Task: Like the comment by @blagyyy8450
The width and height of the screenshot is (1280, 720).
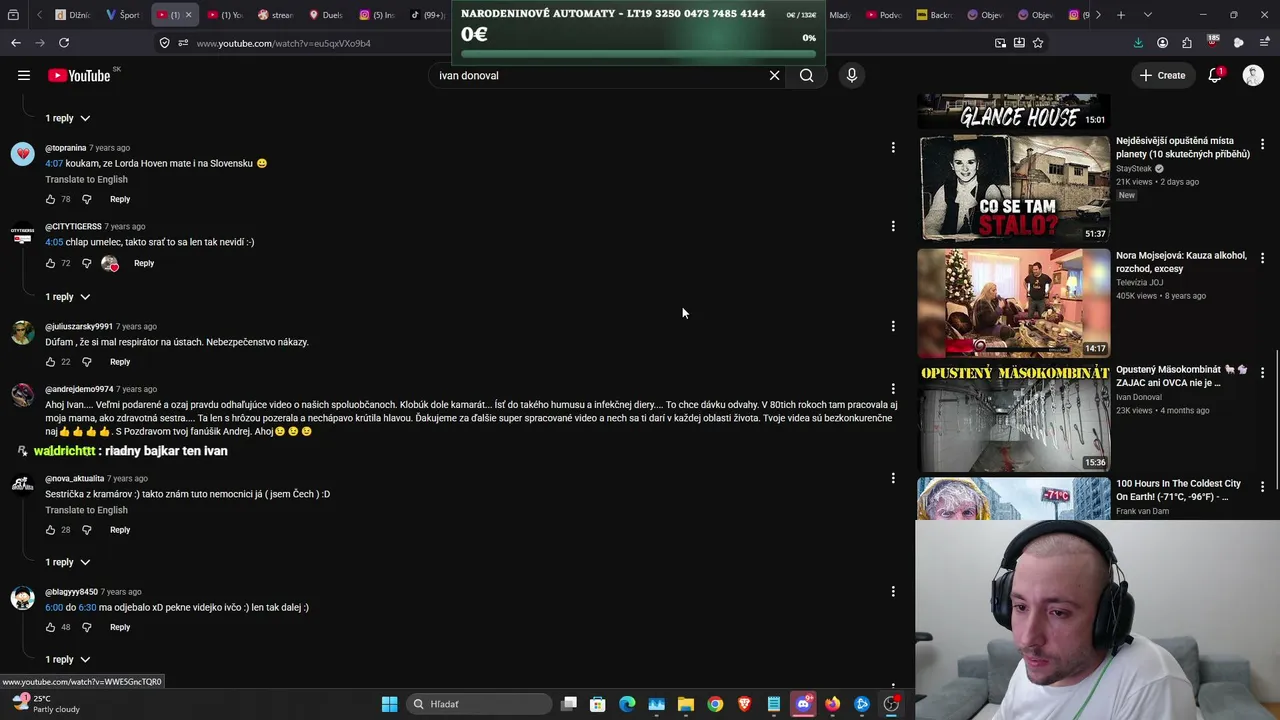Action: [50, 627]
